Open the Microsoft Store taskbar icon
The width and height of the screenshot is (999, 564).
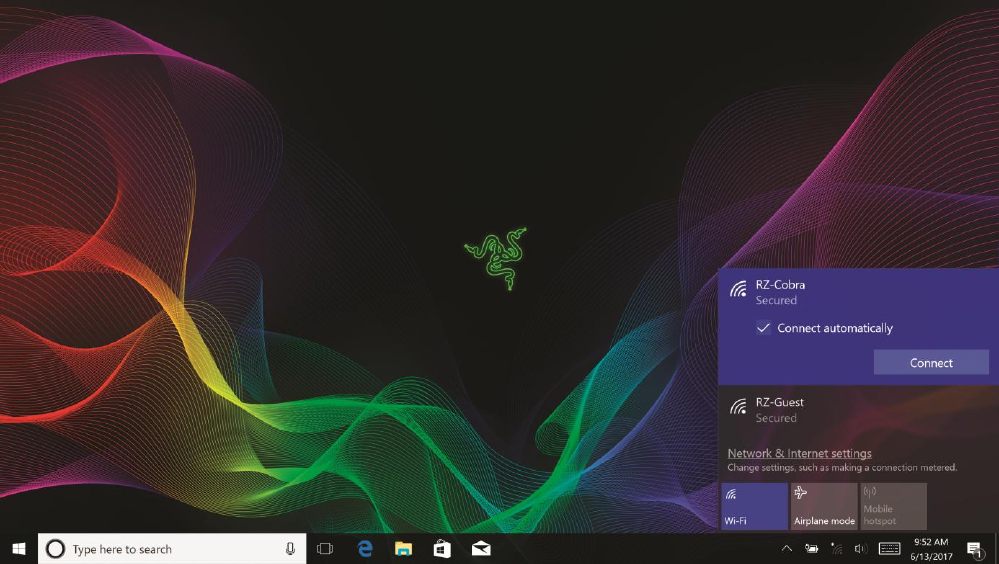[442, 549]
